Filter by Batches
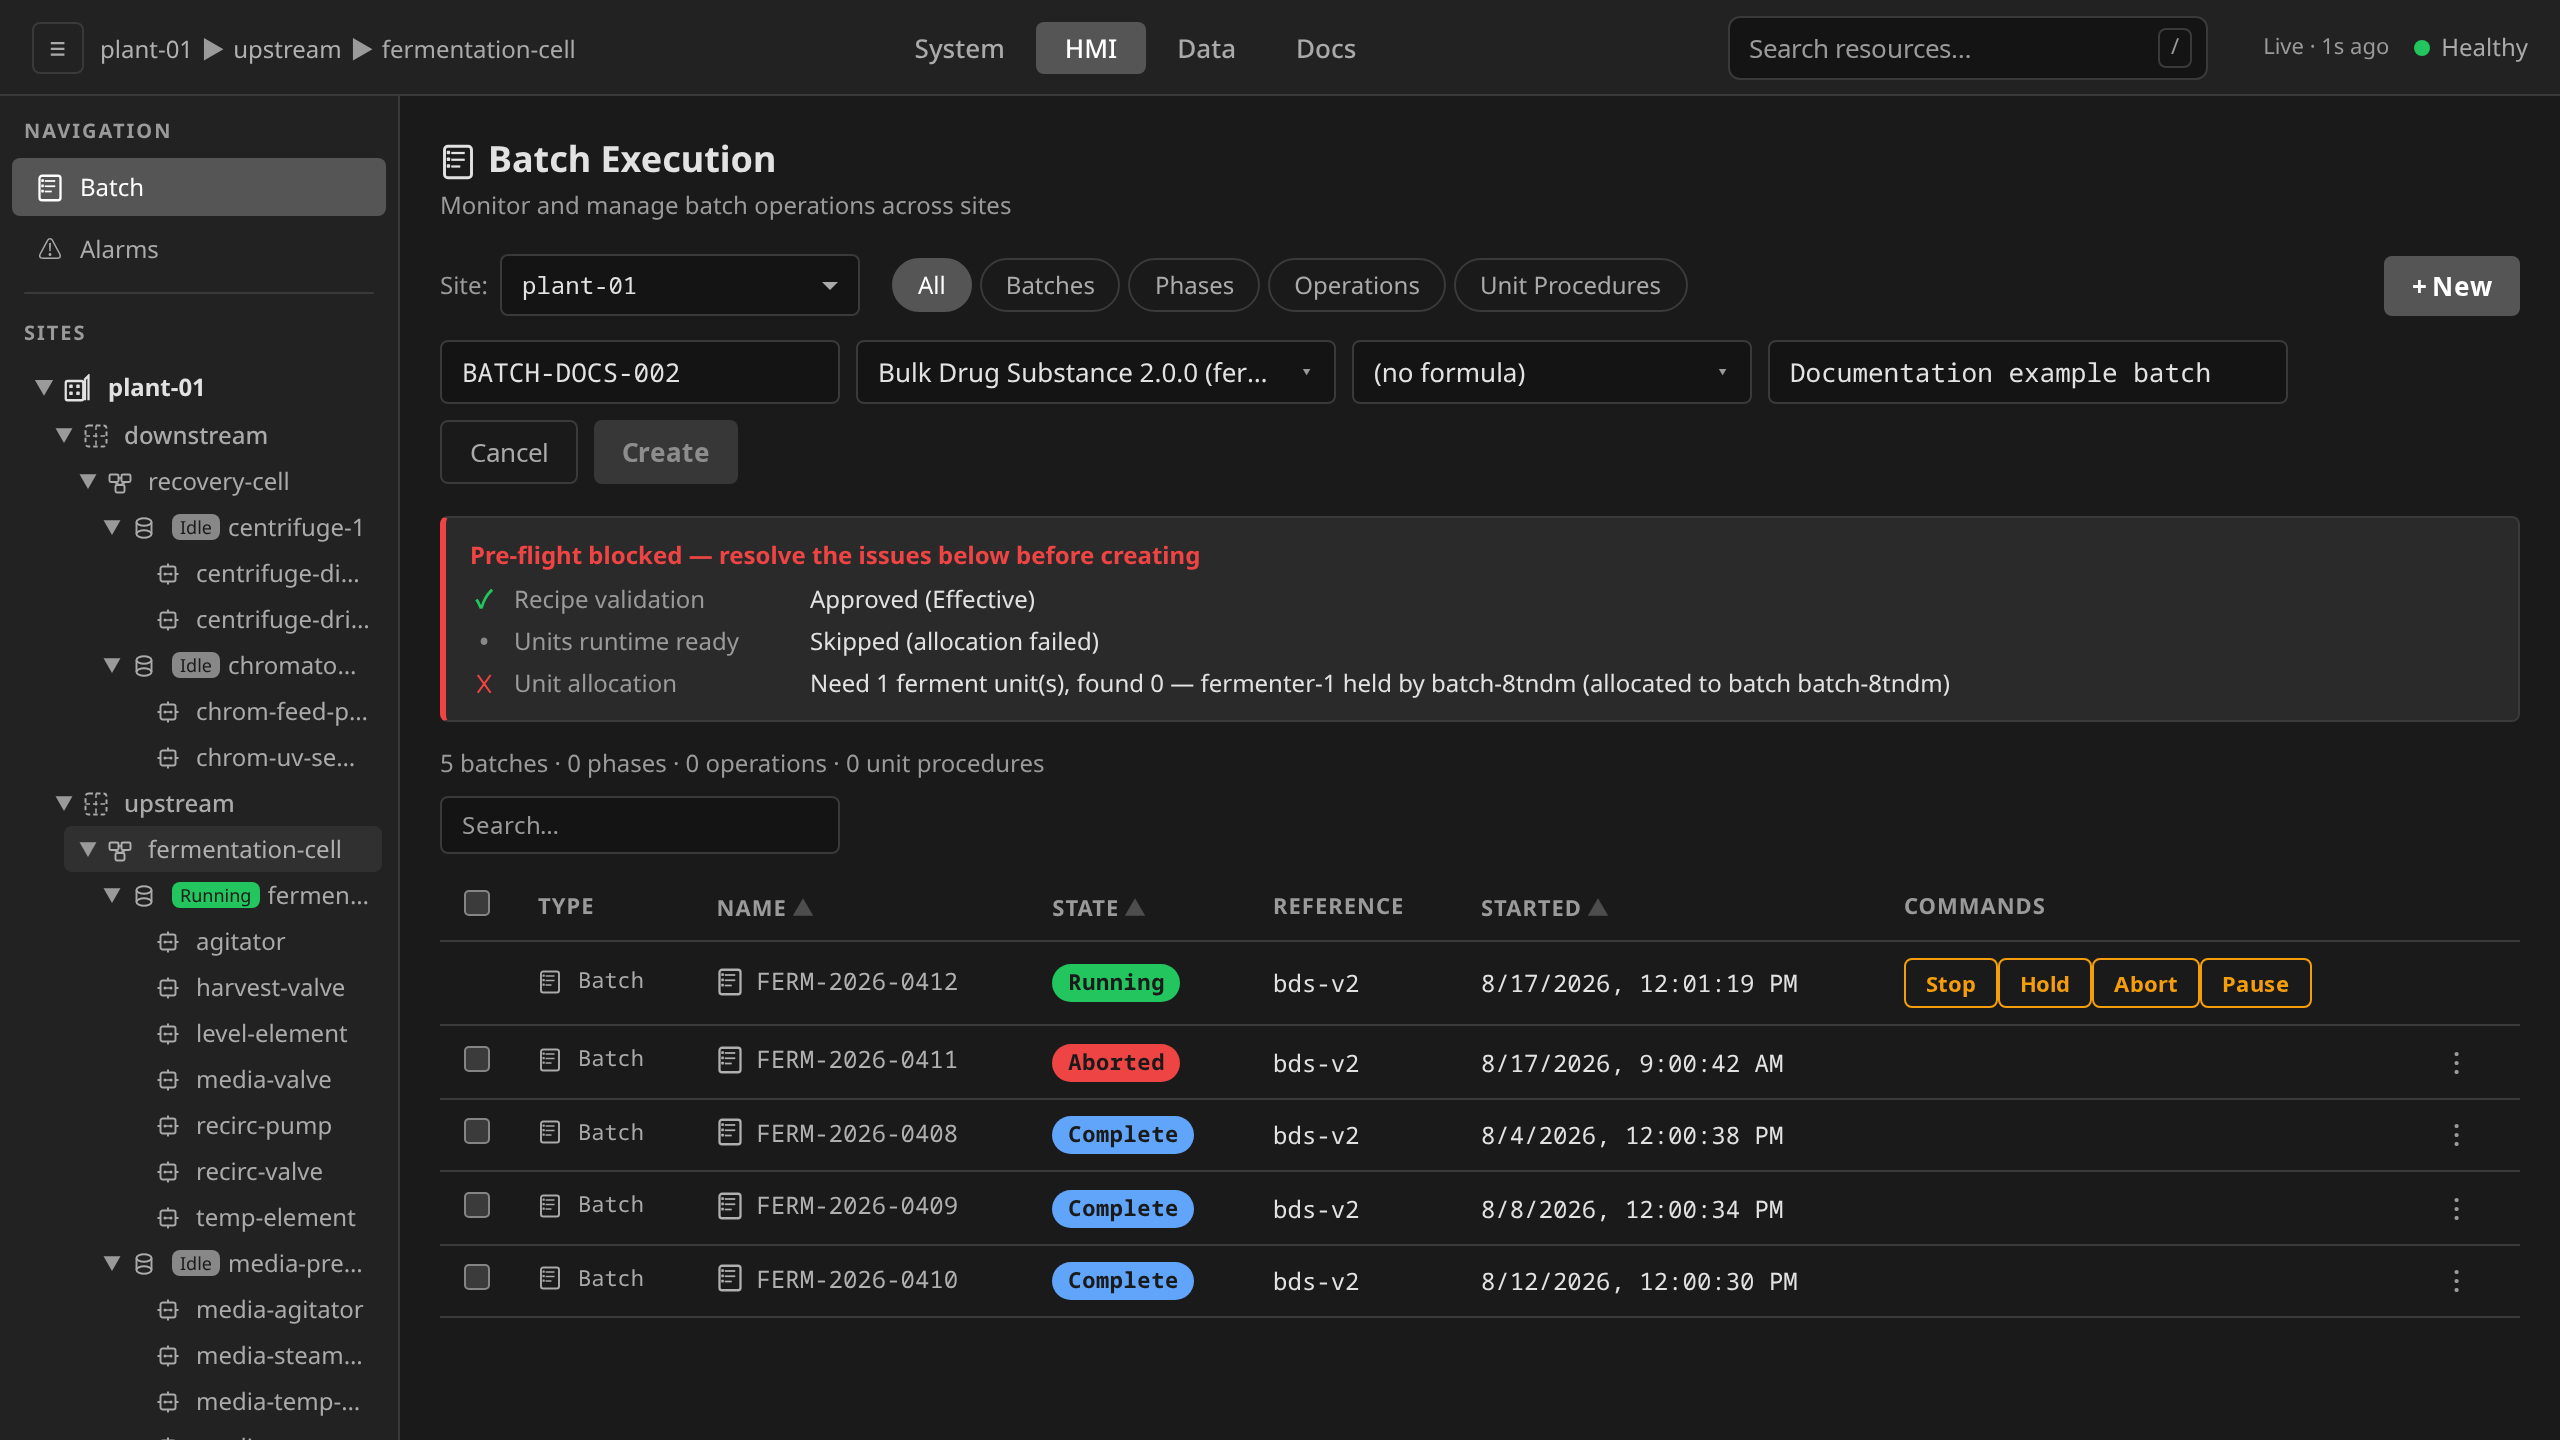This screenshot has height=1440, width=2560. pos(1050,285)
